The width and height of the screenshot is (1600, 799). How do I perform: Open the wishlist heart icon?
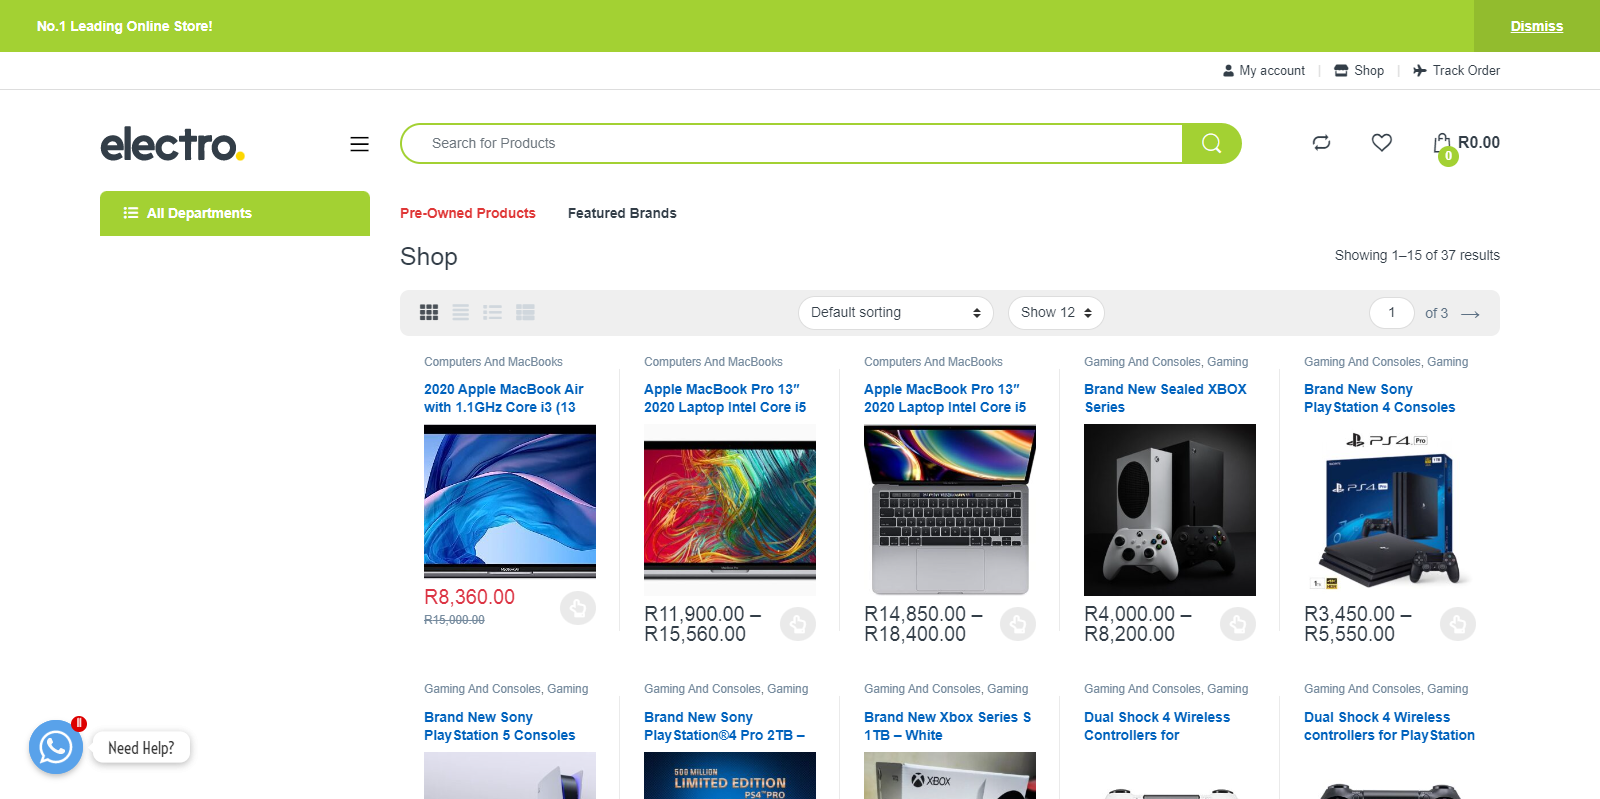1381,143
